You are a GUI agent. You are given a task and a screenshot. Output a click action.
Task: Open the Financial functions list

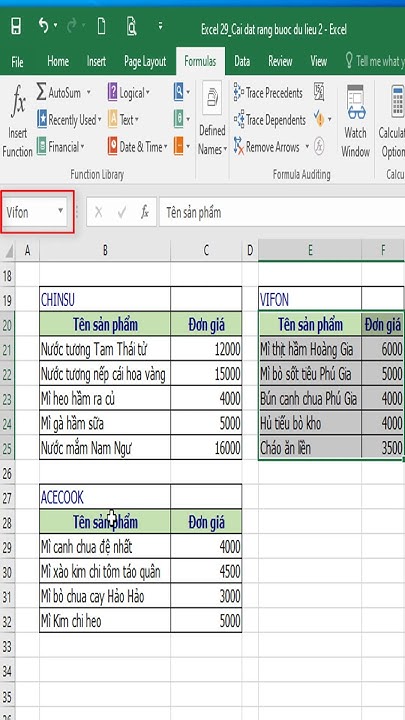pos(61,147)
